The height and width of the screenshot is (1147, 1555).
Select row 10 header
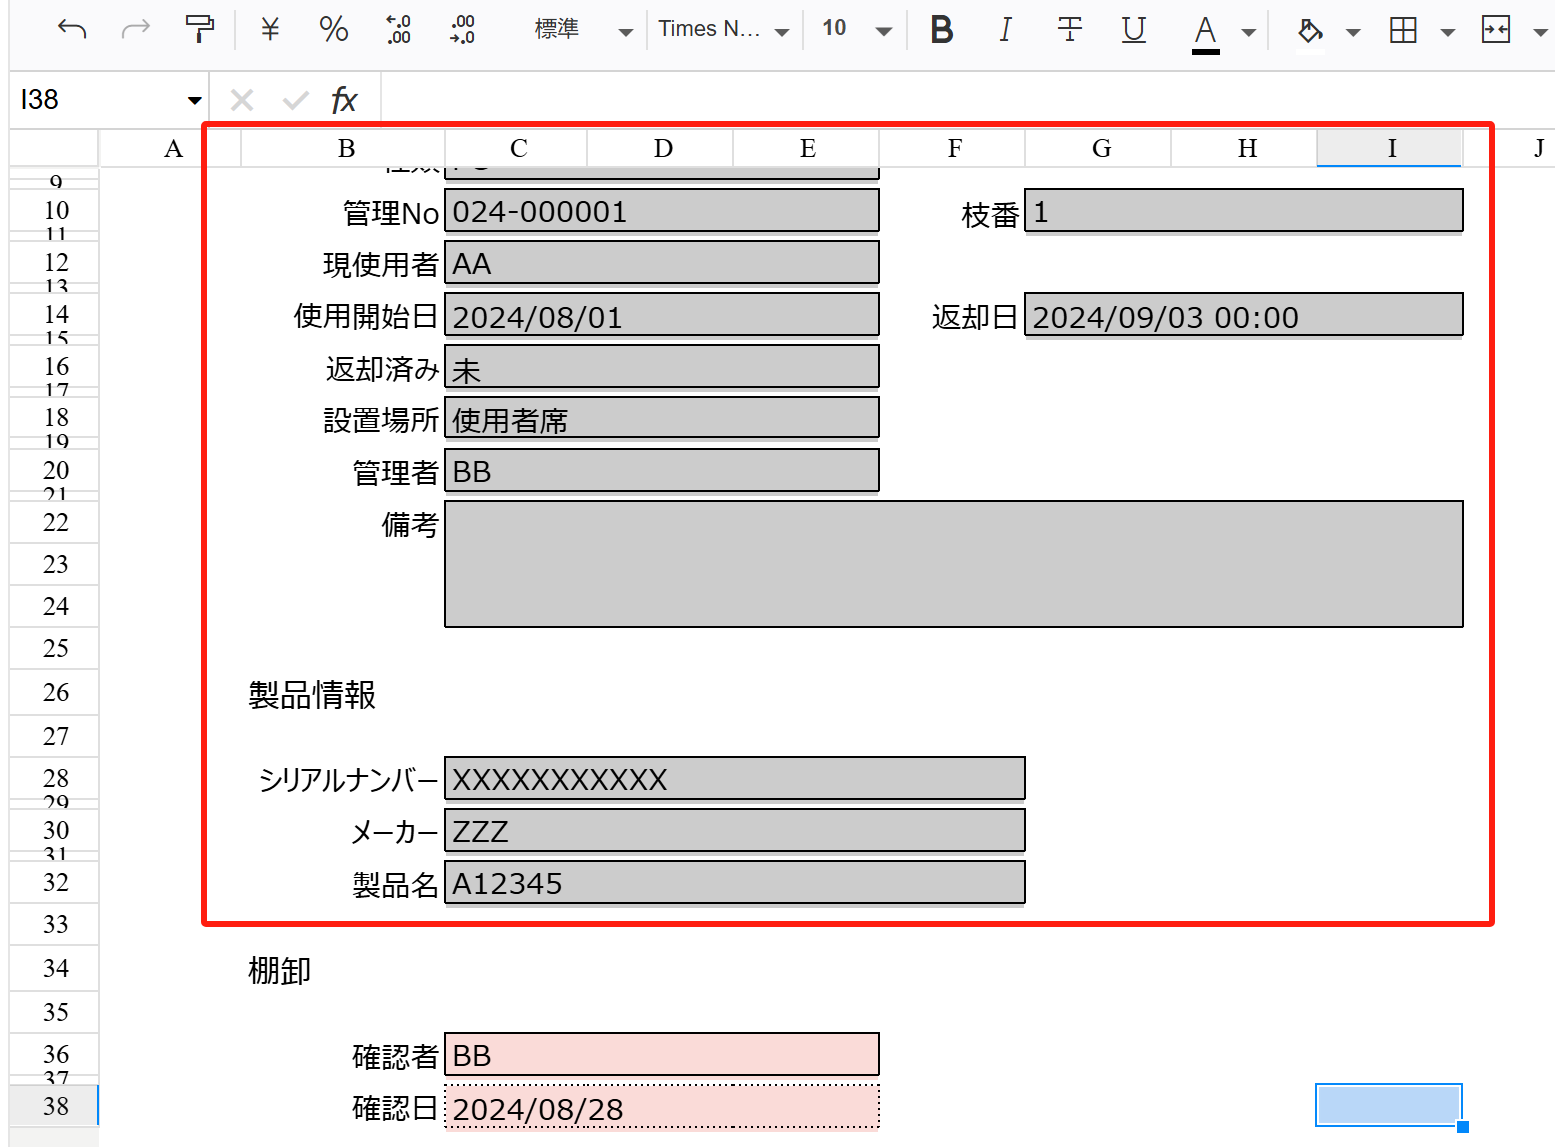tap(55, 211)
